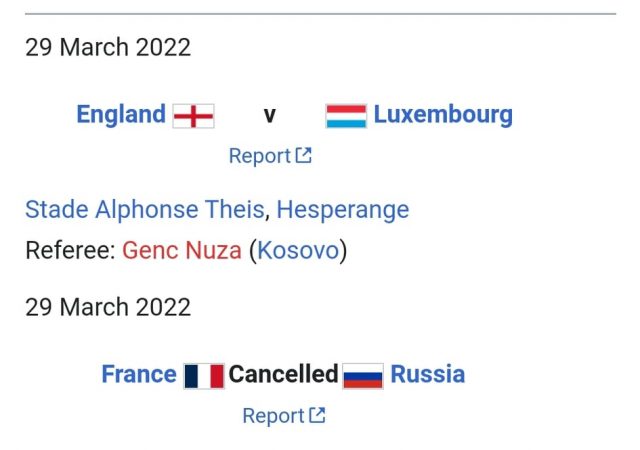This screenshot has width=640, height=450.
Task: Click external-link icon beside France match Report
Action: 317,415
